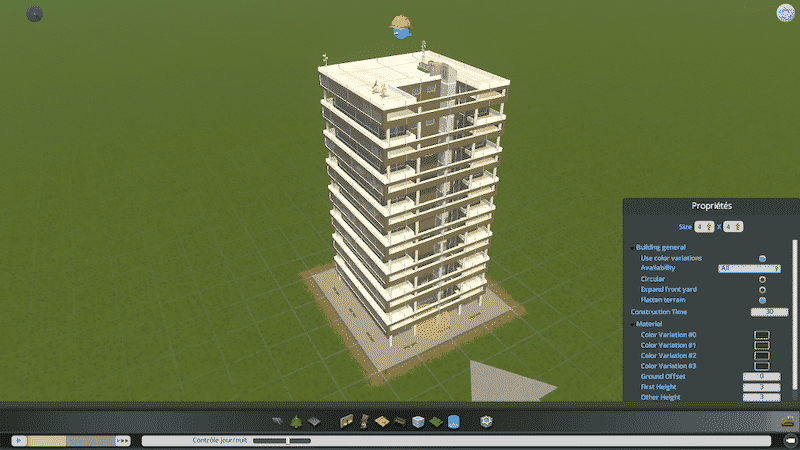Screen dimensions: 800x450
Task: Click the bottom-right corner camera icon
Action: tap(787, 440)
